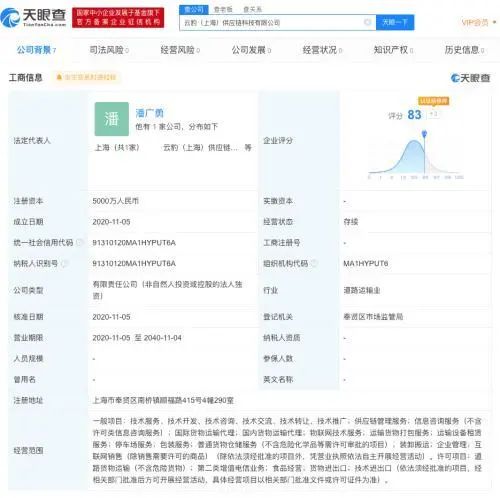500x498 pixels.
Task: Click the 登记机关 value 奉贤区市场监管局
Action: point(373,317)
